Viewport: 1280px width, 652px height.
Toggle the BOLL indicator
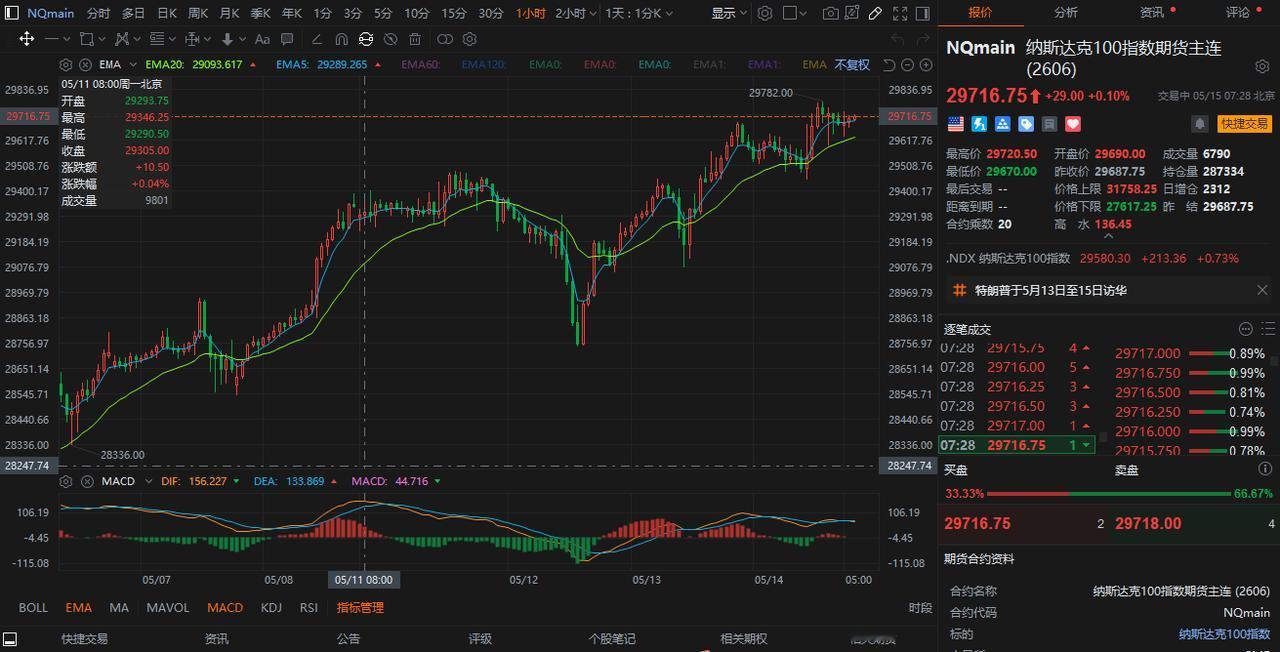point(33,607)
